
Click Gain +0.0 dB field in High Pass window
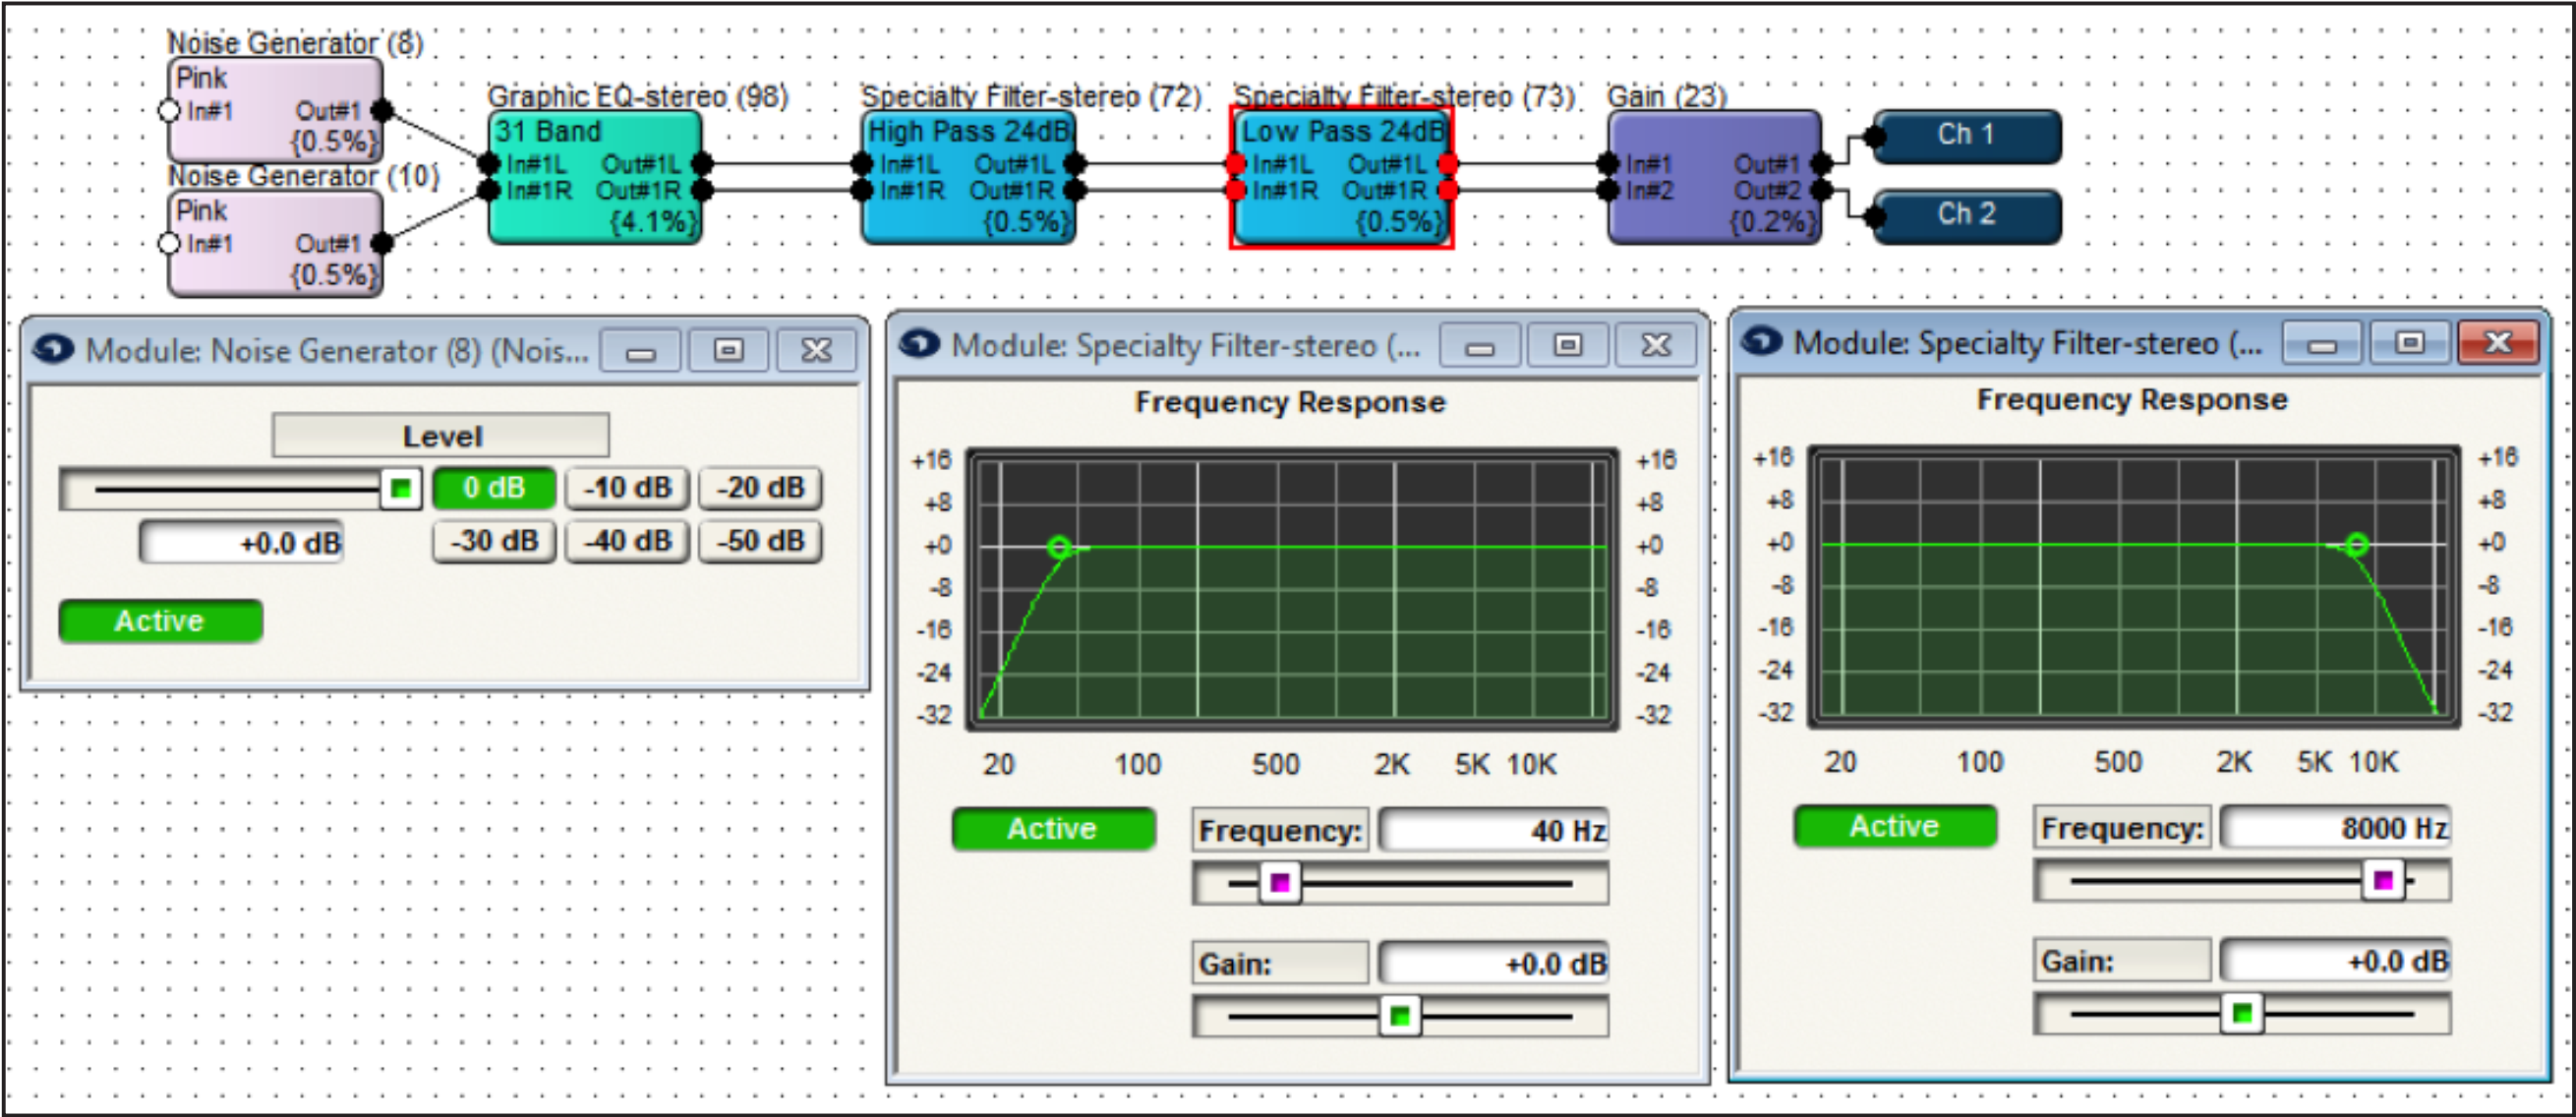click(1494, 964)
